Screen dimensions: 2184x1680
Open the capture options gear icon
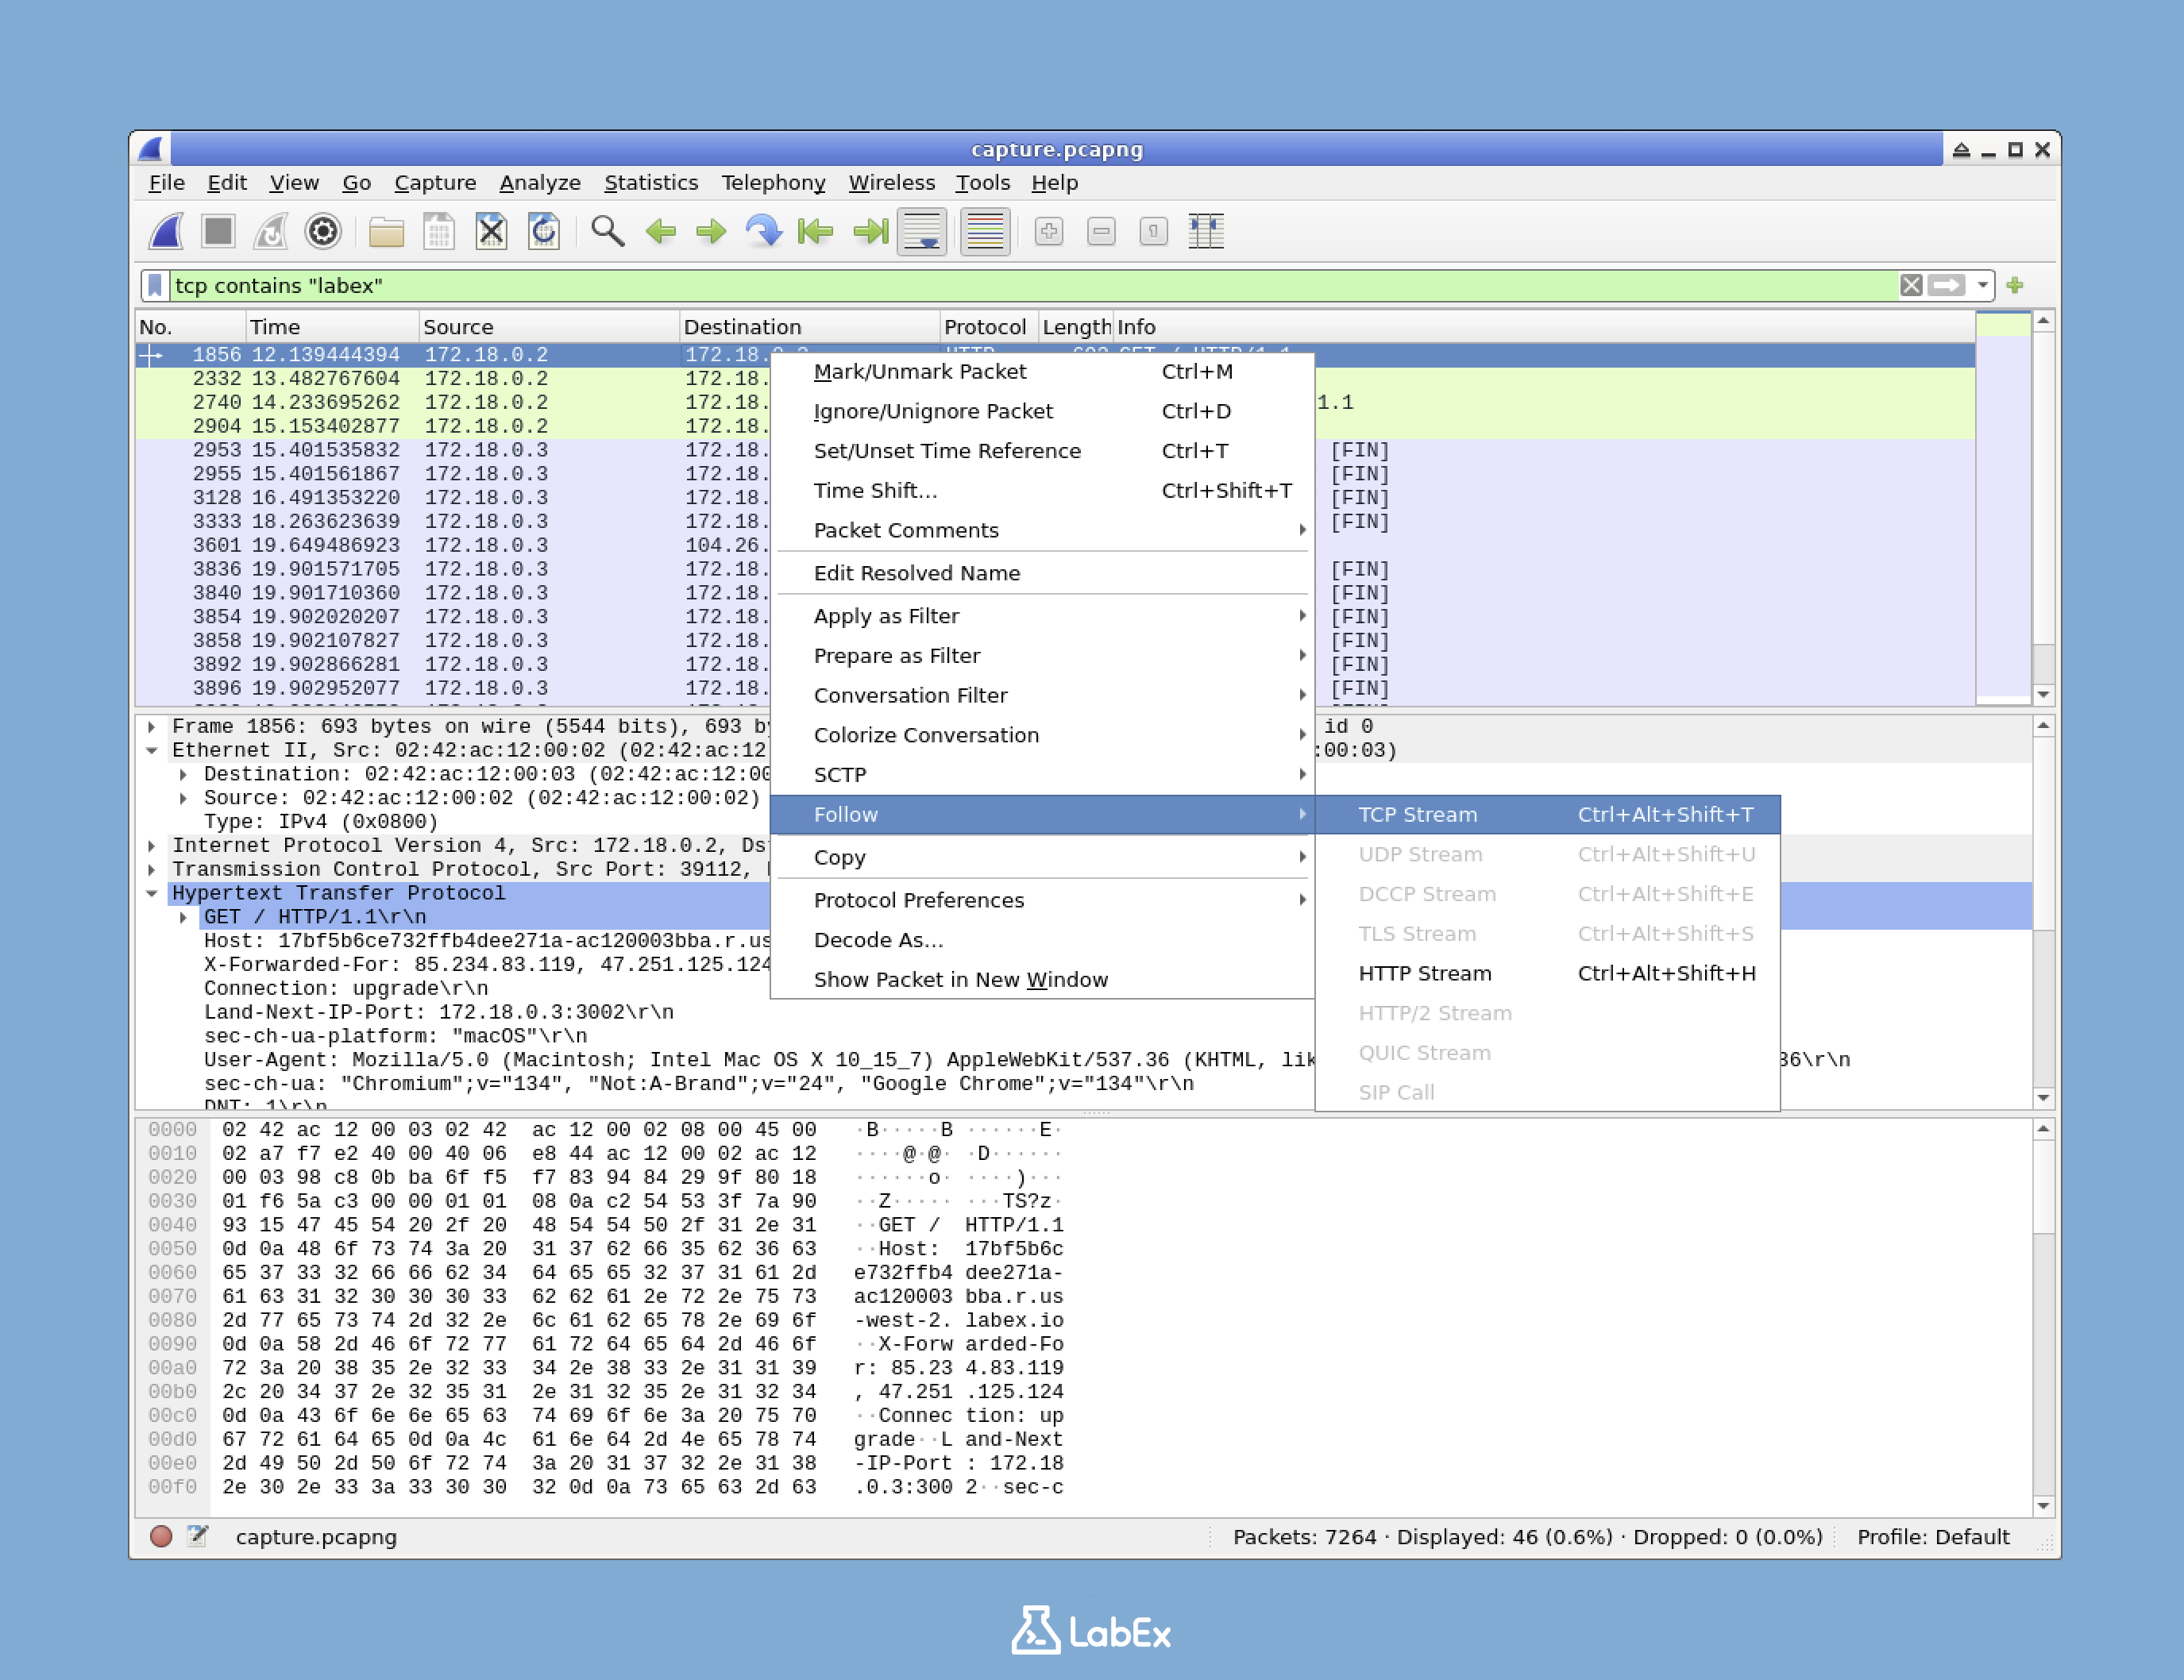click(x=322, y=232)
